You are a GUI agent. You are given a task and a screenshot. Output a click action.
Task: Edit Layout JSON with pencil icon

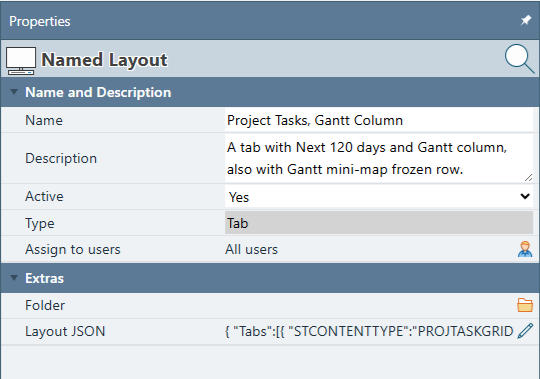525,331
